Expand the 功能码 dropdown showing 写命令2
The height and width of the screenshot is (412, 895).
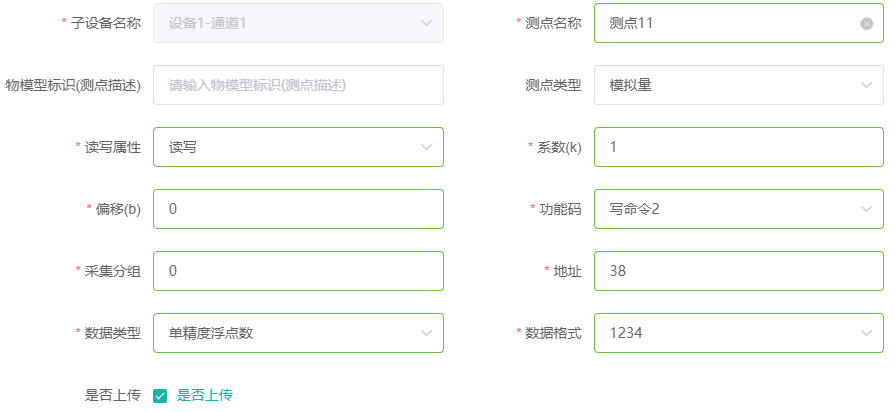739,209
